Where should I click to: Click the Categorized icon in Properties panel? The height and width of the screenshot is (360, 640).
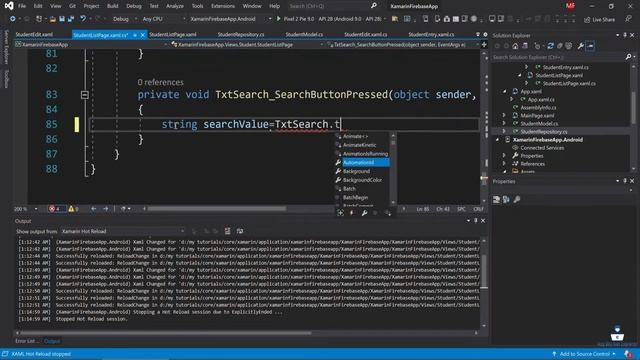click(496, 199)
